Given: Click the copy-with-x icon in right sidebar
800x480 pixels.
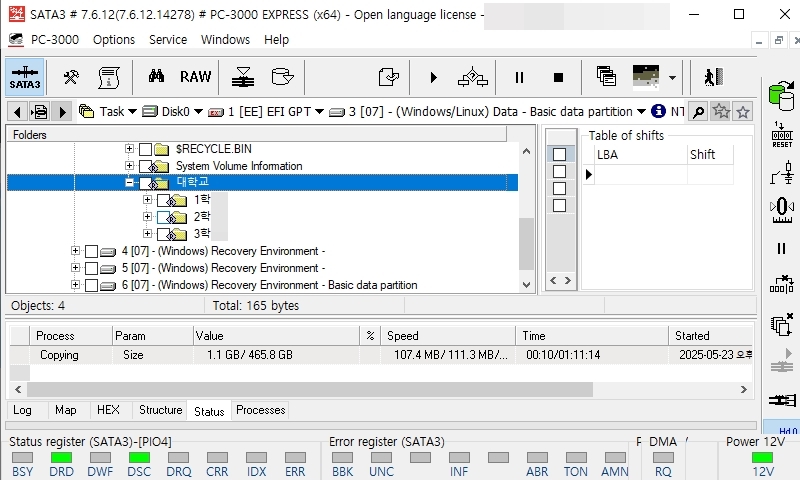Looking at the screenshot, I should pyautogui.click(x=782, y=325).
